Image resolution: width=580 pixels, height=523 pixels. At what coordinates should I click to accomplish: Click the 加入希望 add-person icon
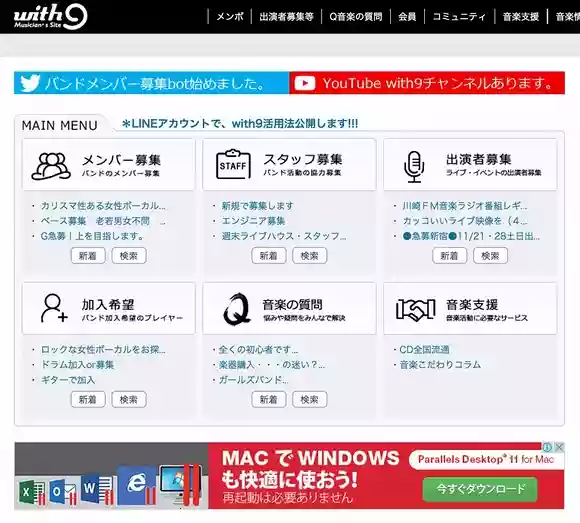click(x=54, y=308)
